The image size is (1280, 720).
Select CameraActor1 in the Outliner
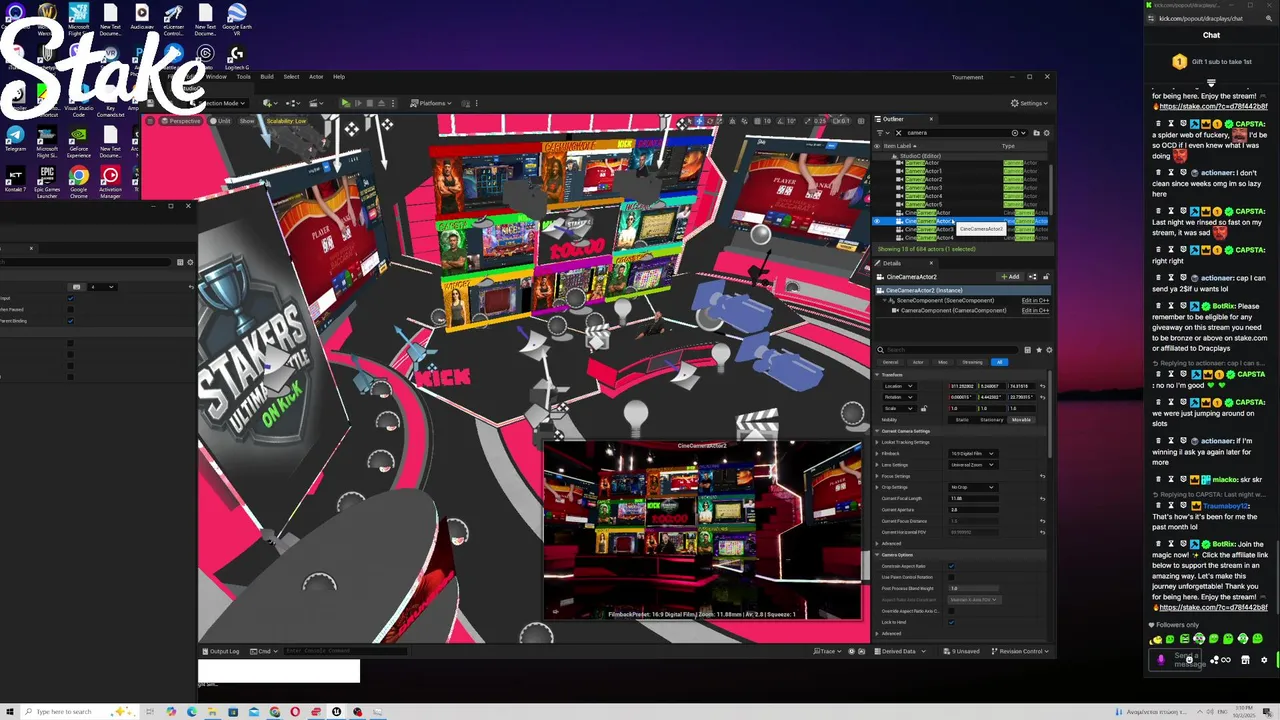pos(923,171)
